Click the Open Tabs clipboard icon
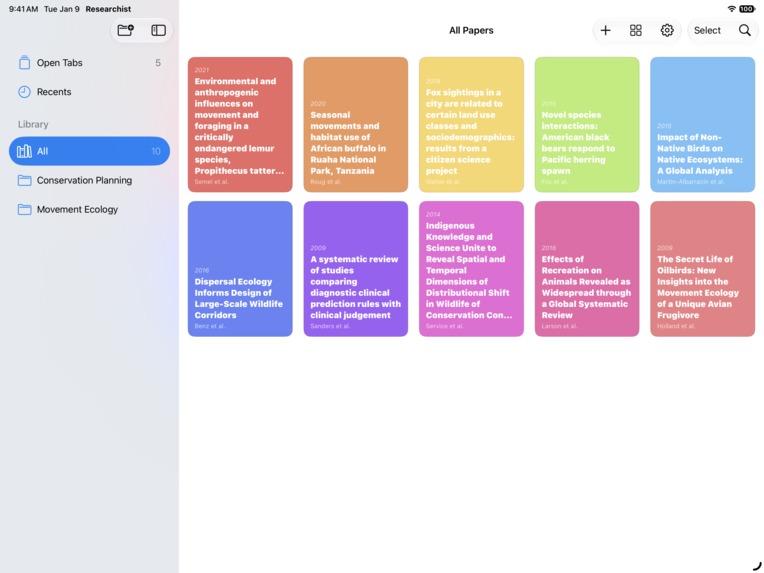This screenshot has width=764, height=573. pyautogui.click(x=24, y=63)
